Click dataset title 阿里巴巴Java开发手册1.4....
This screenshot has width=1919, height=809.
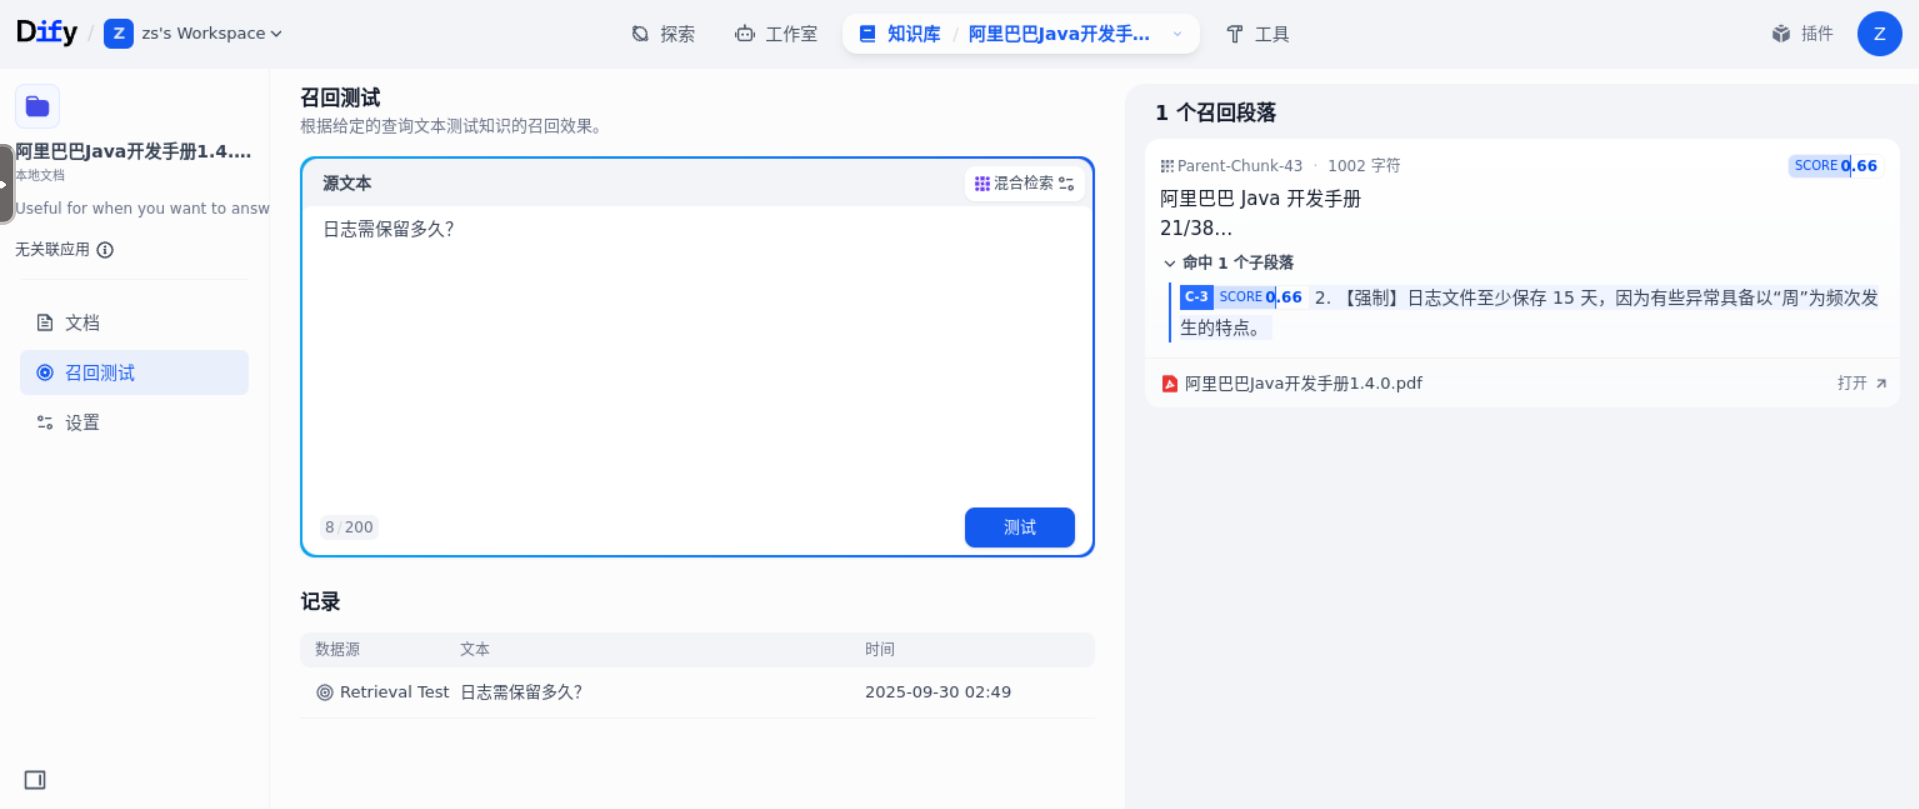[133, 152]
